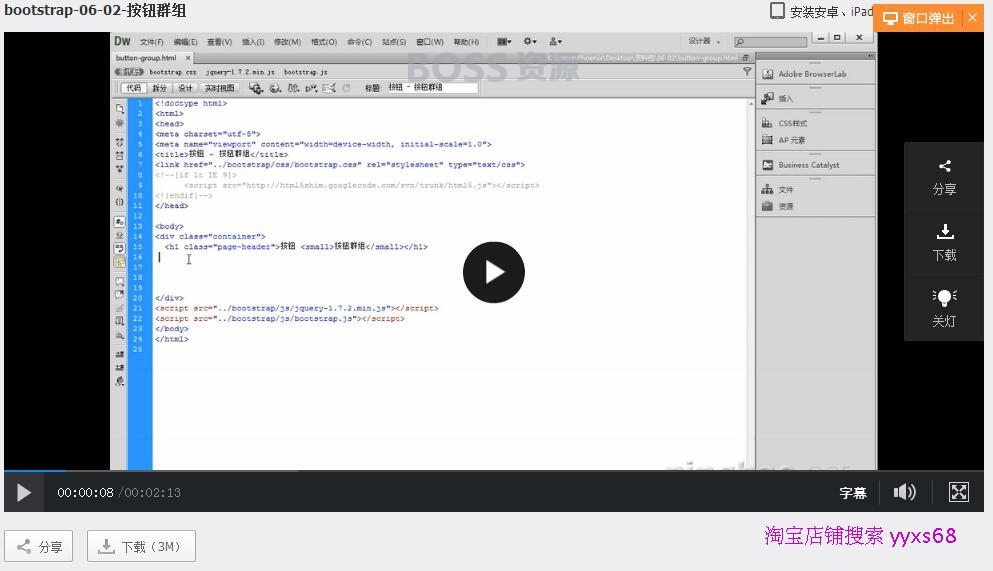
Task: Click the code editor scroll up arrow
Action: click(750, 103)
